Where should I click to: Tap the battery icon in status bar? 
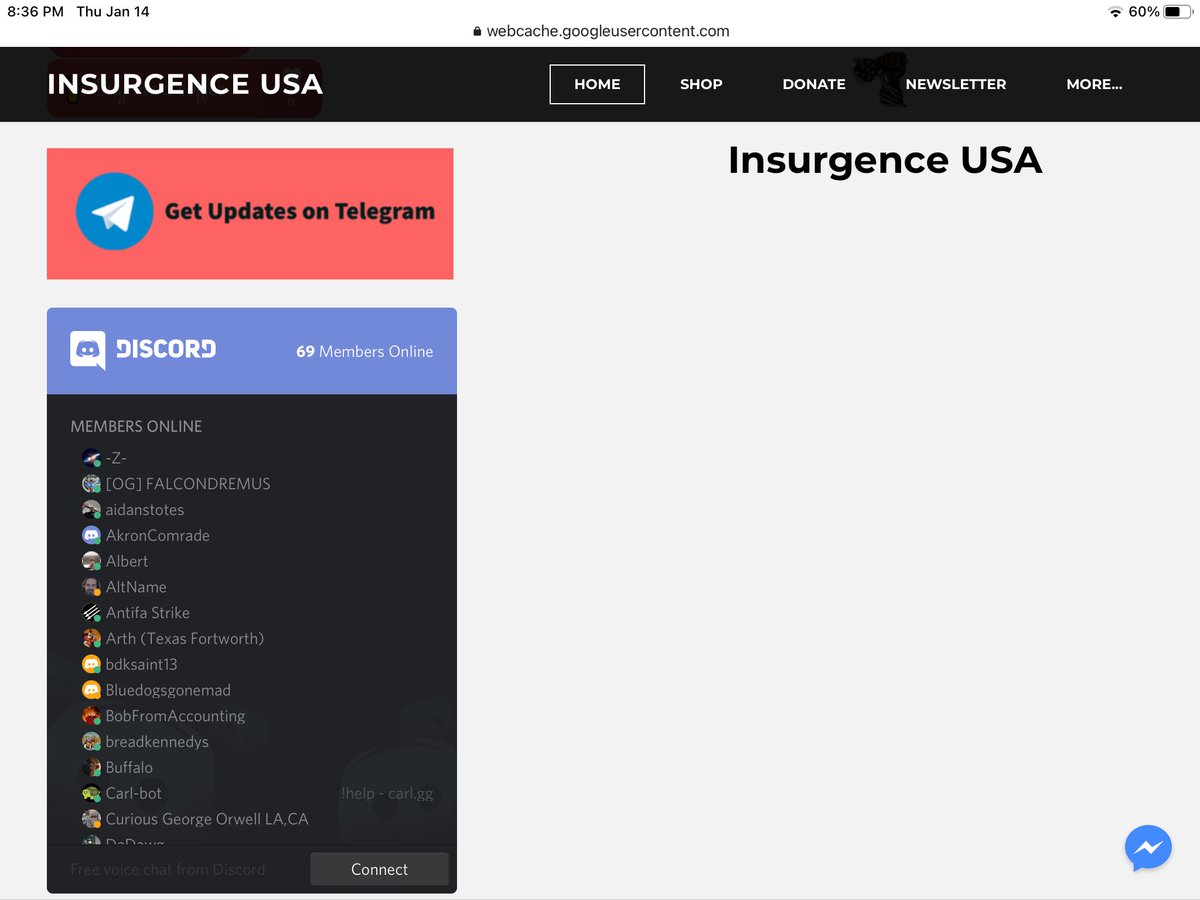1178,12
